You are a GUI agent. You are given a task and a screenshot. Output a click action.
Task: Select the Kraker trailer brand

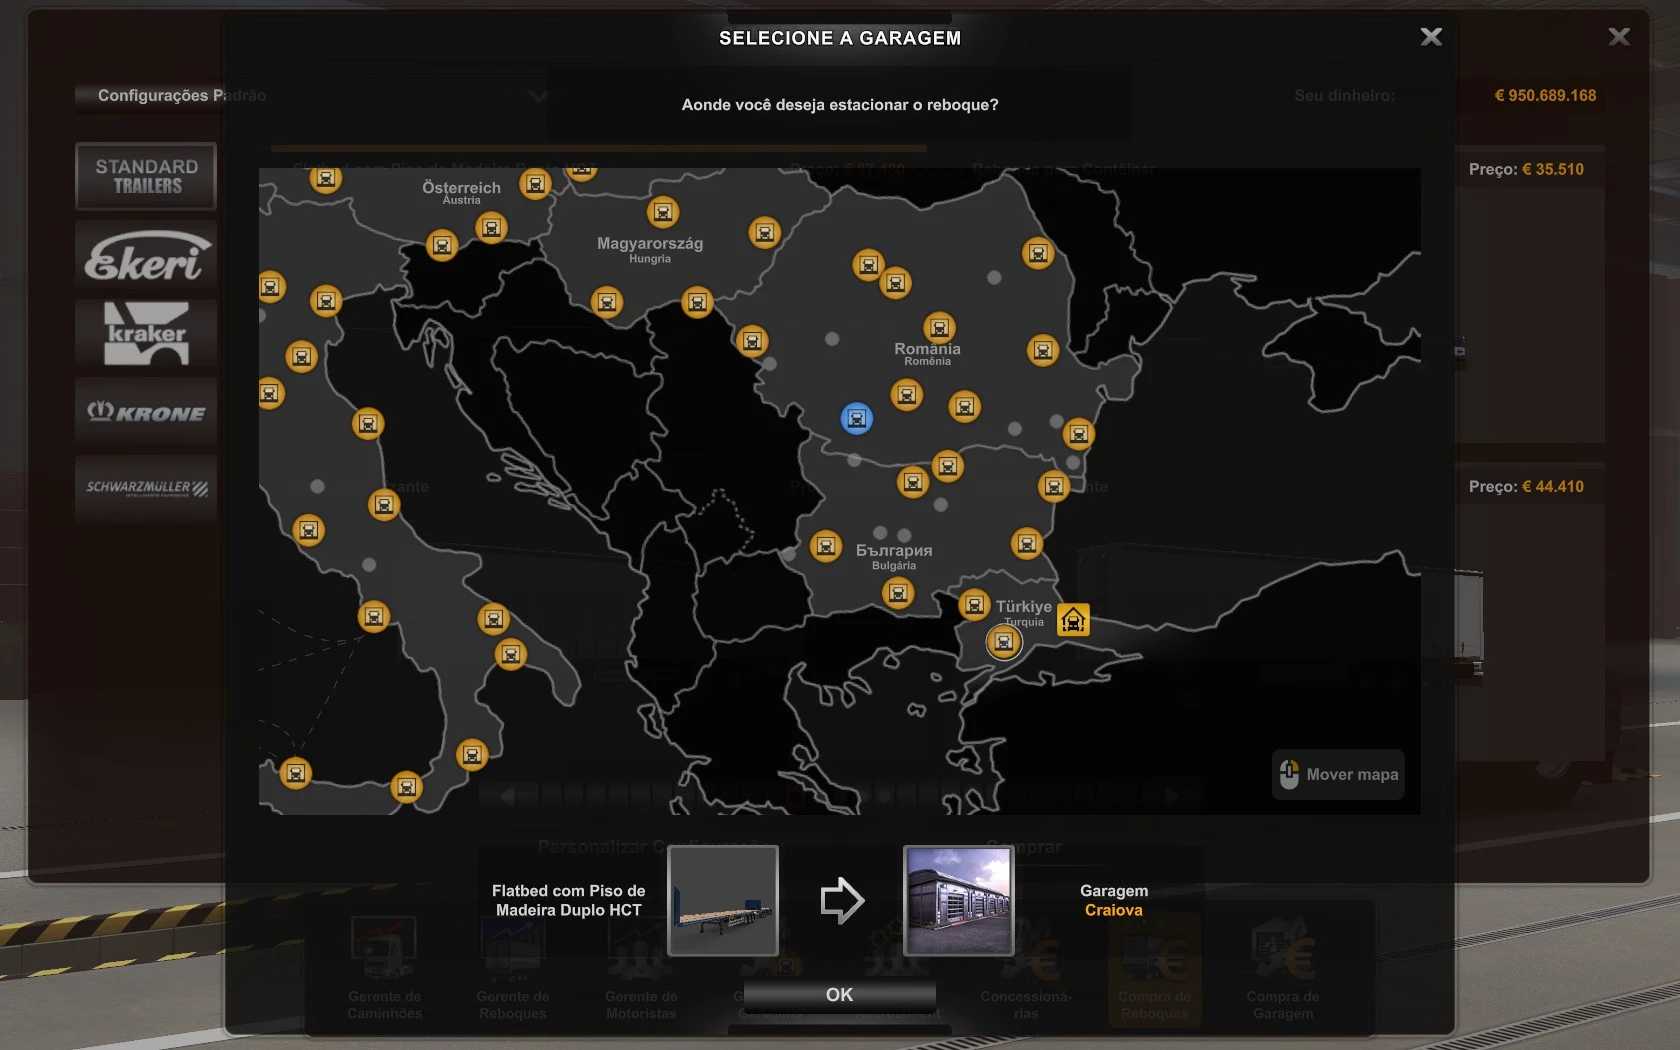[x=146, y=334]
